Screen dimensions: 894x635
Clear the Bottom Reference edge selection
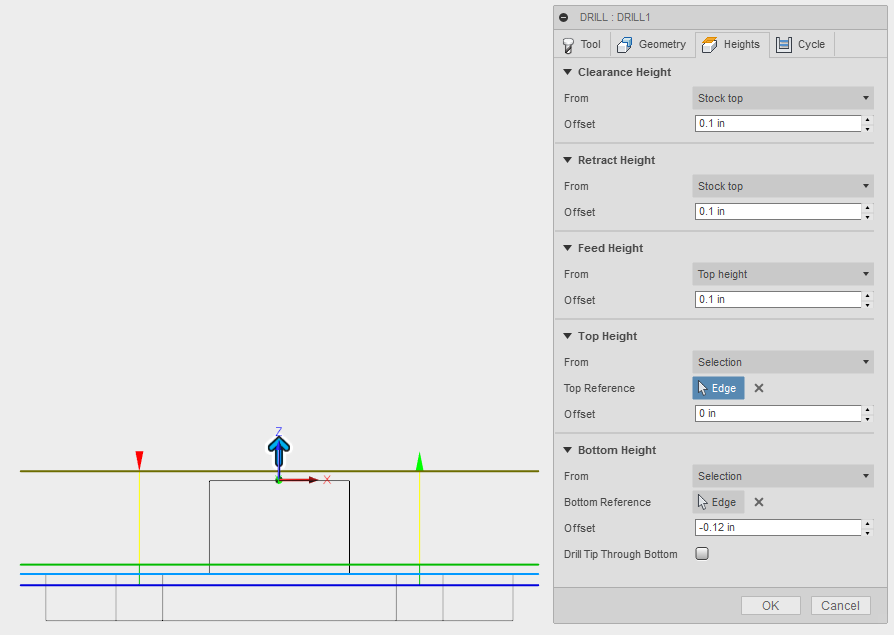click(x=758, y=502)
